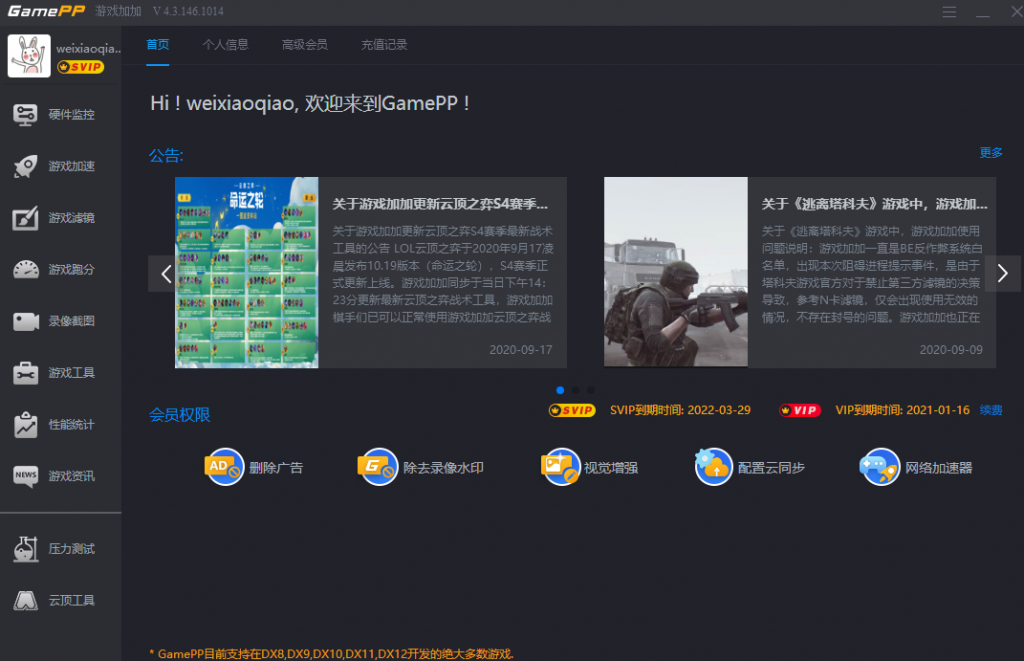
Task: Select first carousel page dot
Action: (560, 390)
